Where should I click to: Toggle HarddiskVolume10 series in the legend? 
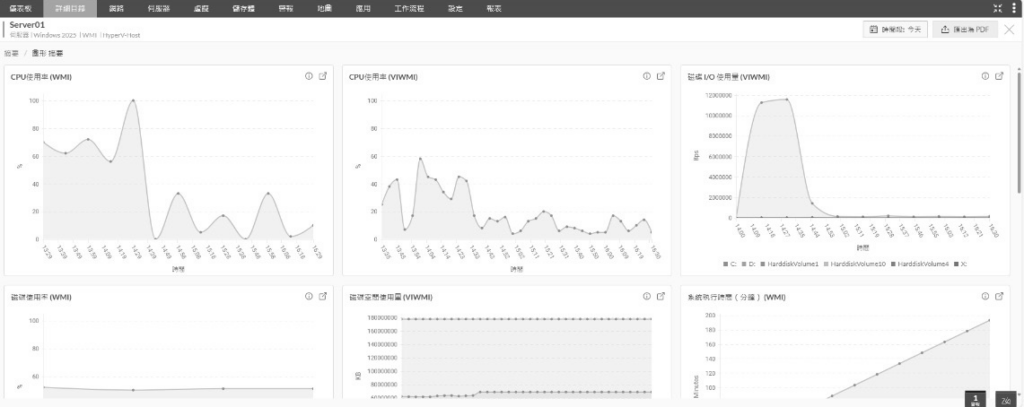pyautogui.click(x=855, y=264)
